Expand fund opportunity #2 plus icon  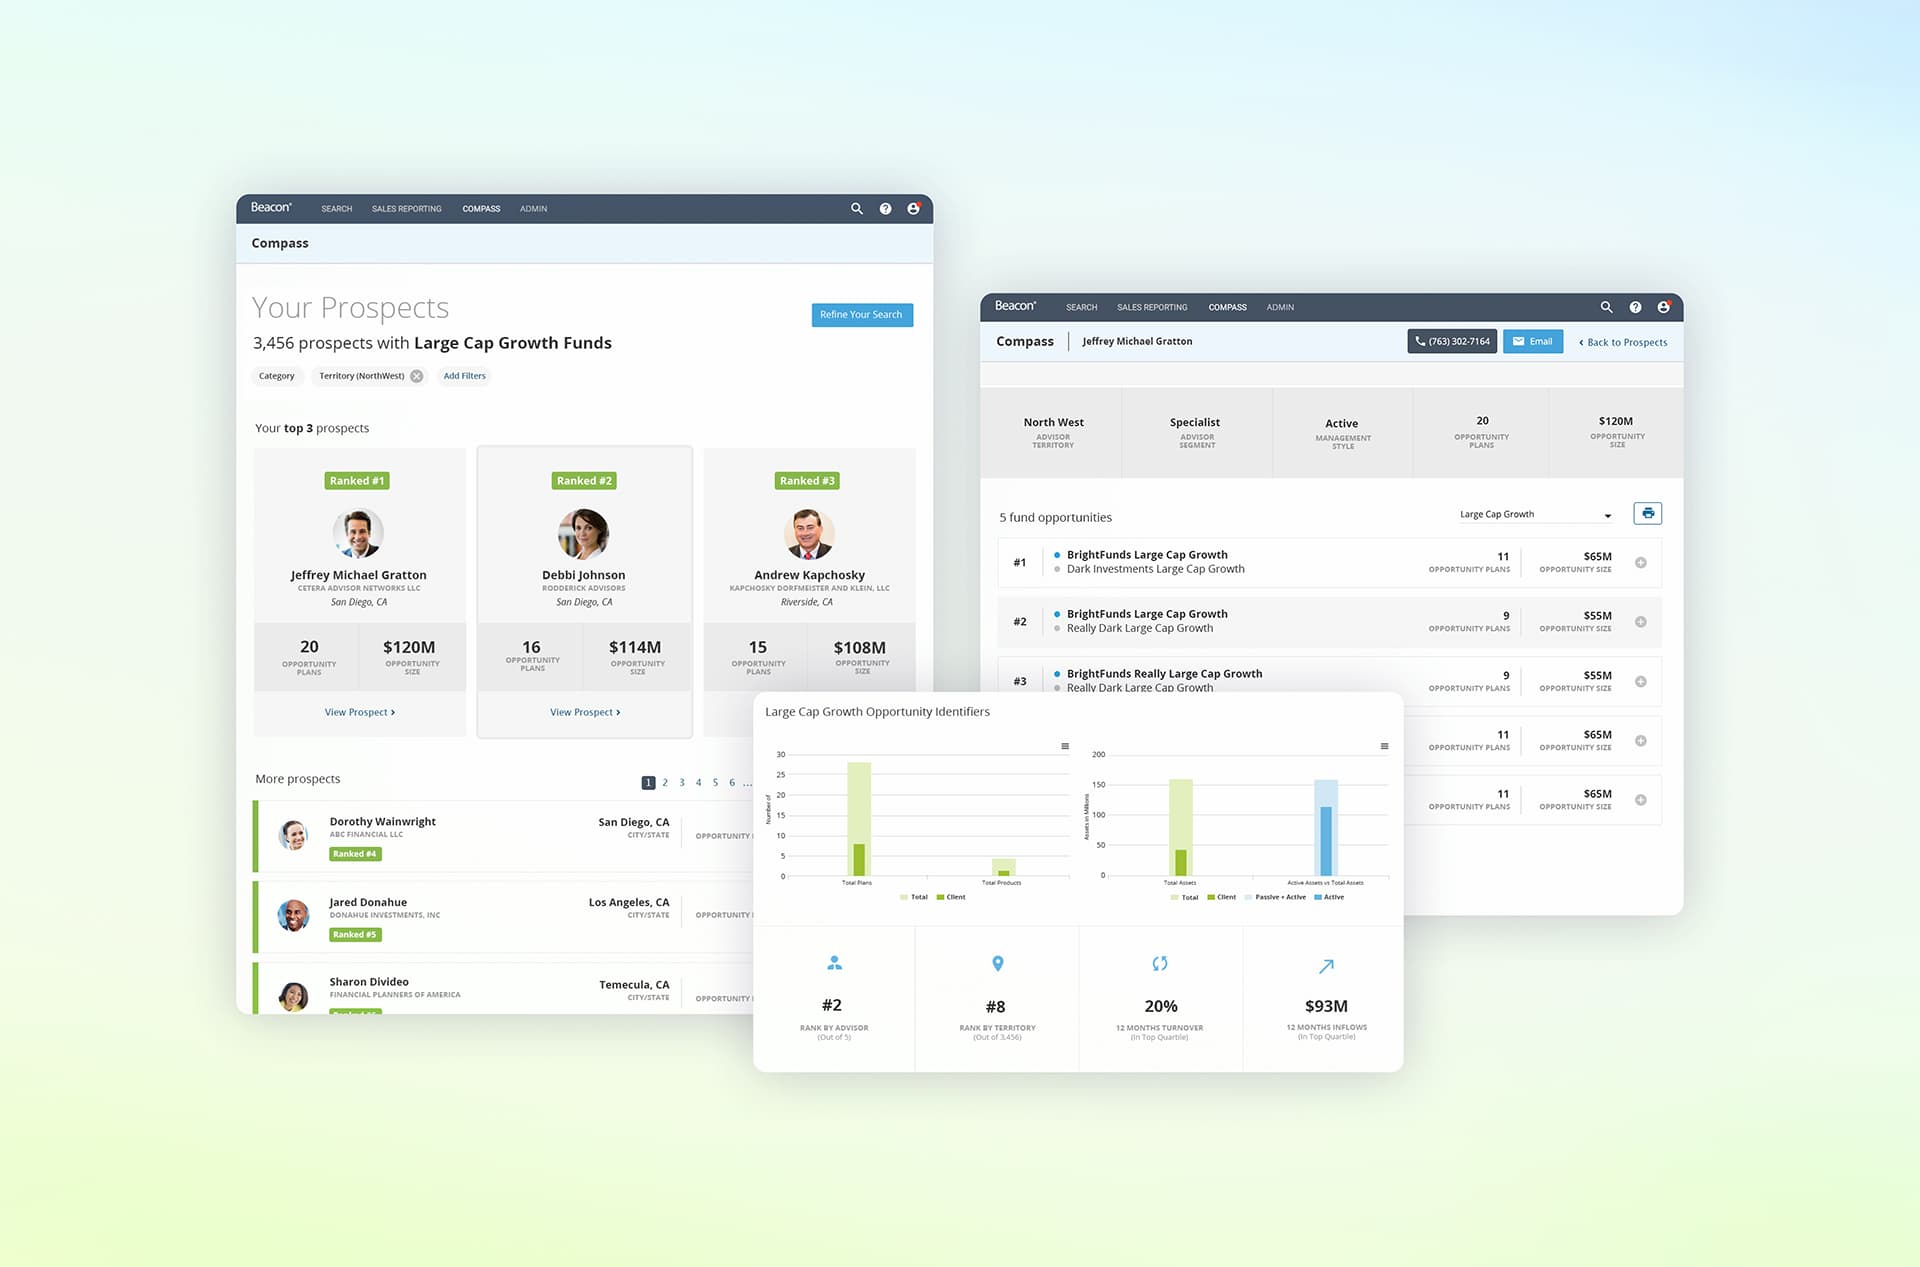tap(1641, 622)
